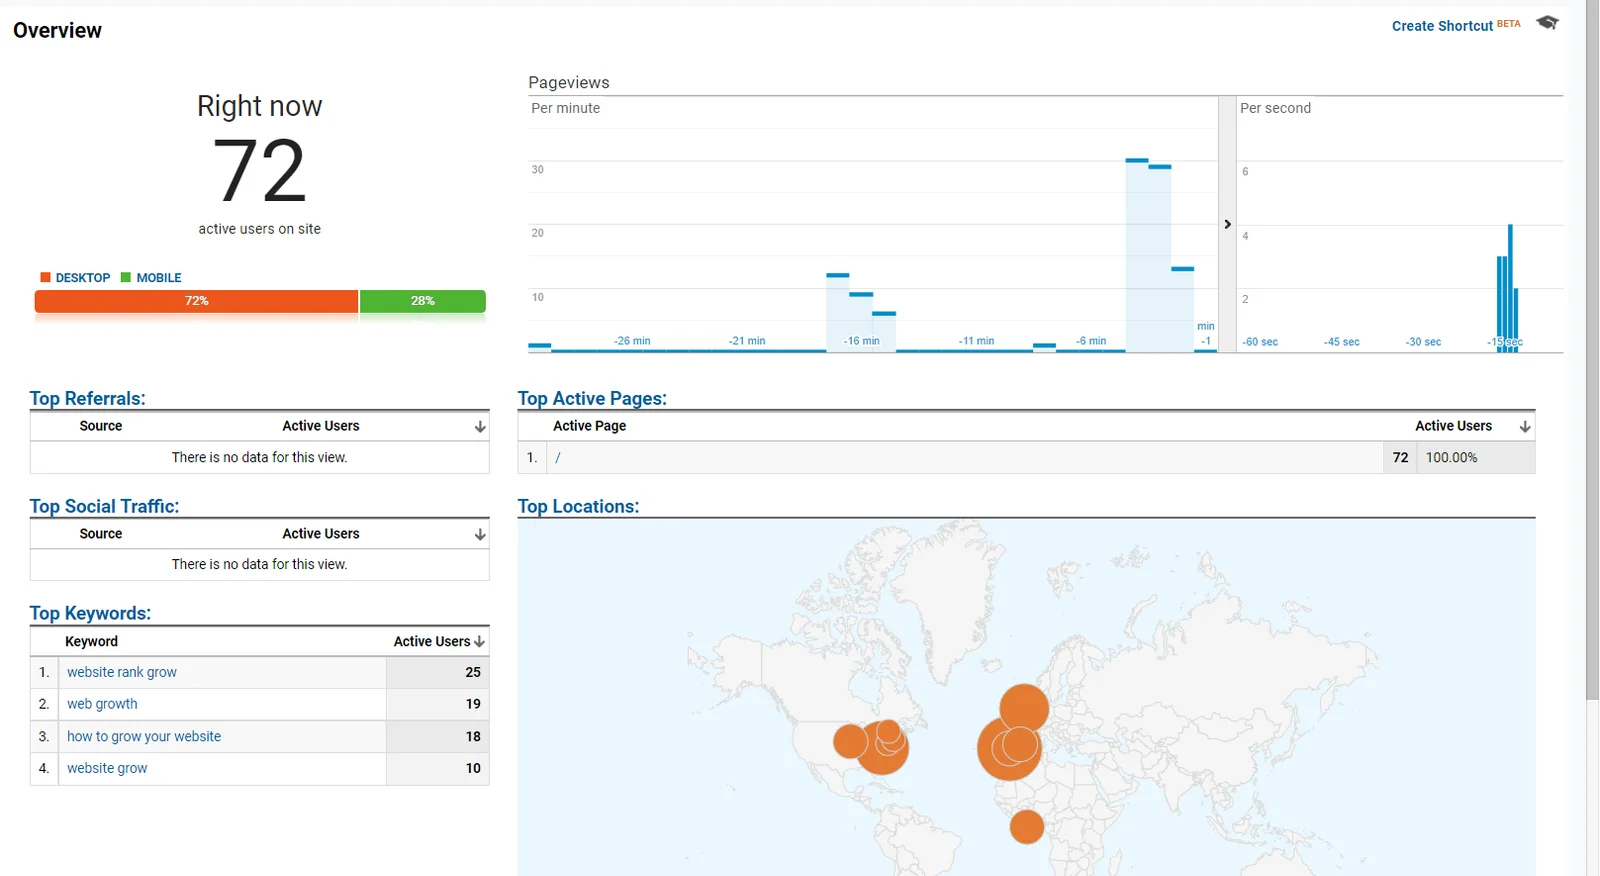Open the Top Active Pages heading link
The image size is (1600, 876).
pos(592,398)
